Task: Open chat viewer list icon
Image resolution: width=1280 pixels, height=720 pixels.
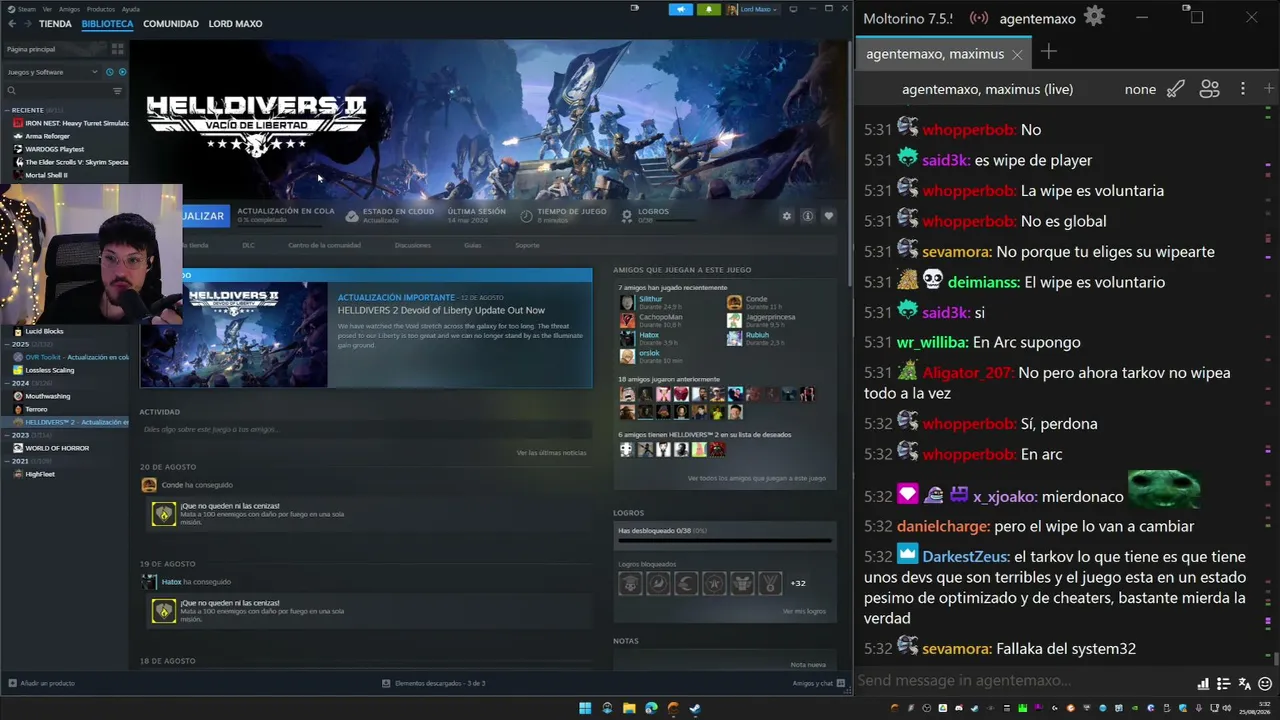Action: coord(1209,89)
